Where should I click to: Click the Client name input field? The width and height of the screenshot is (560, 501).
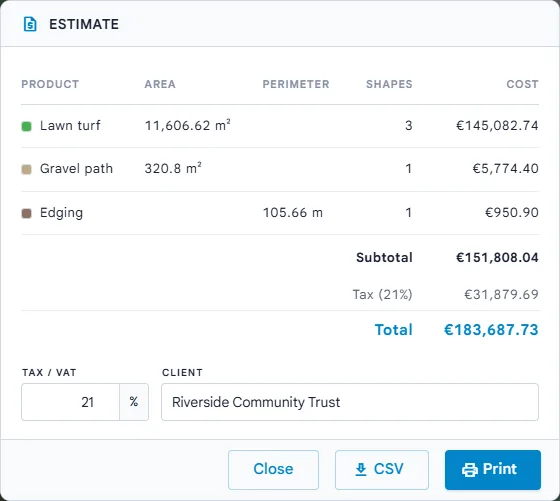point(350,402)
